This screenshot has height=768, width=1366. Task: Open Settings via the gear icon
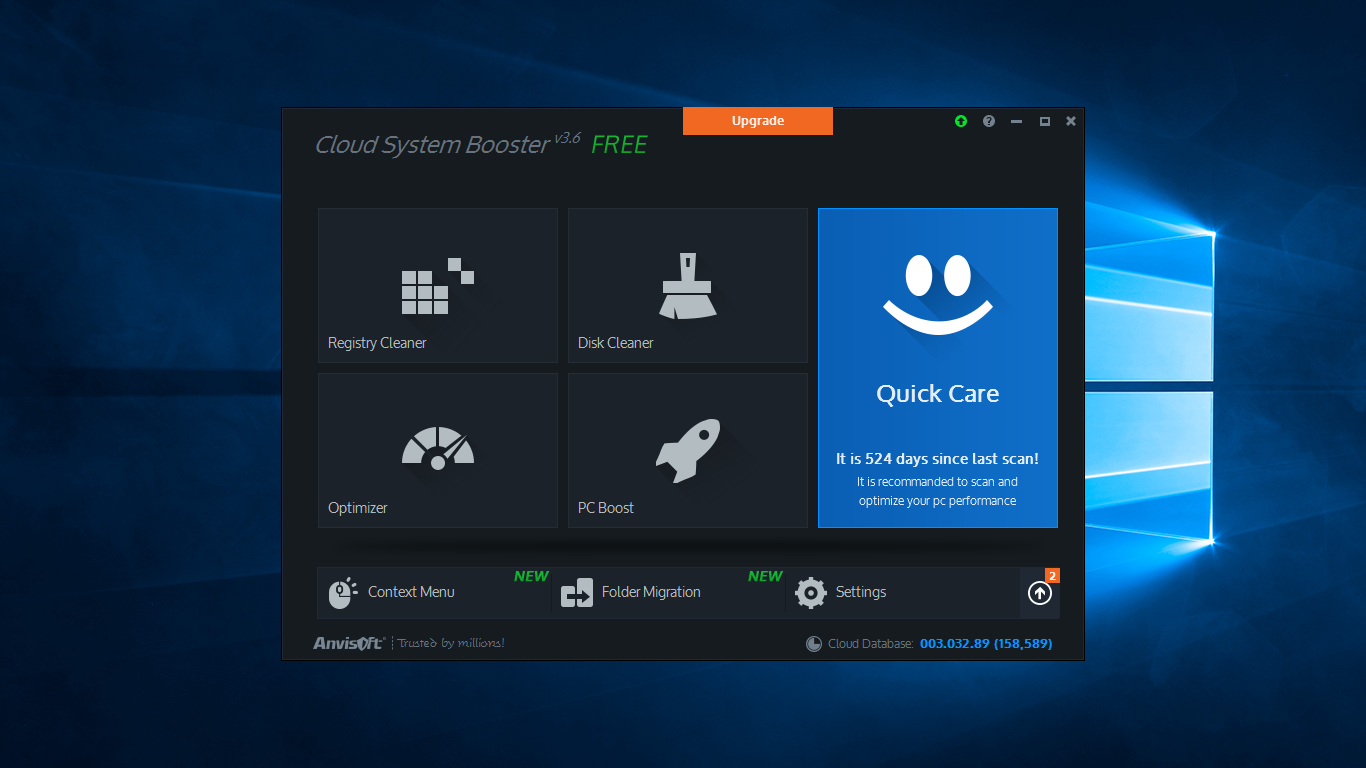point(811,593)
